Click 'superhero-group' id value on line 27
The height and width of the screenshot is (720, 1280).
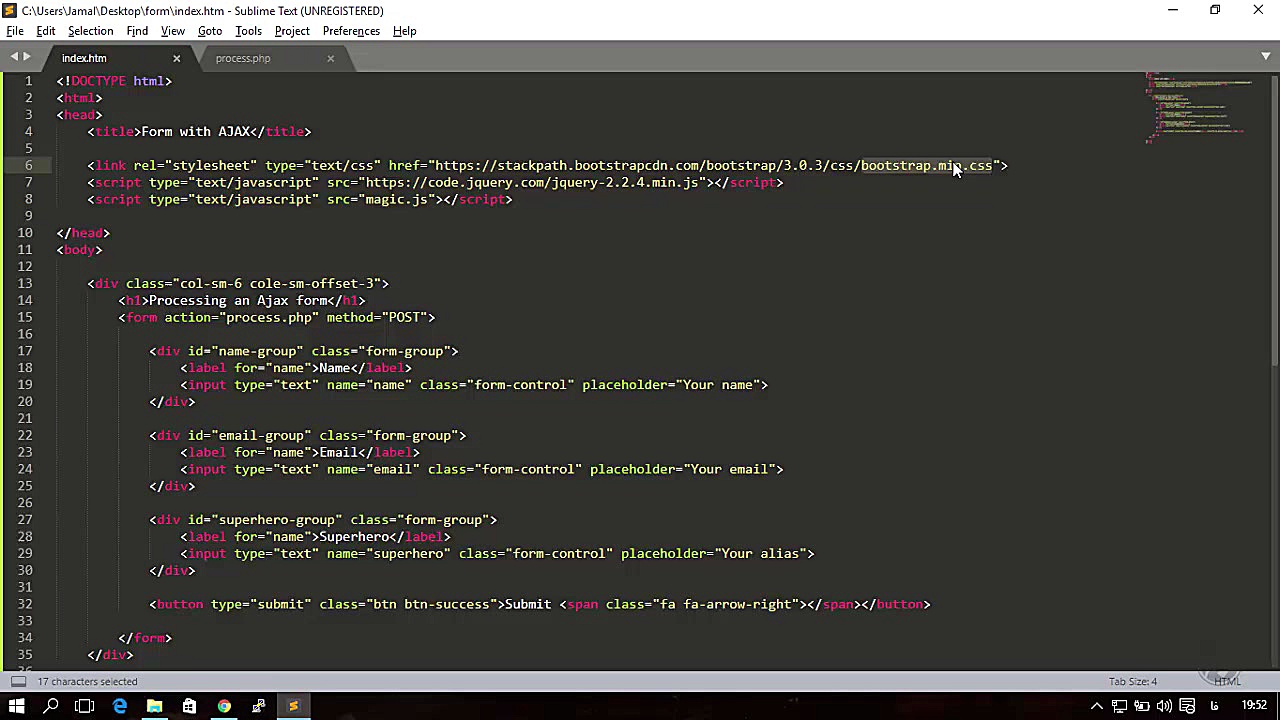pyautogui.click(x=276, y=519)
